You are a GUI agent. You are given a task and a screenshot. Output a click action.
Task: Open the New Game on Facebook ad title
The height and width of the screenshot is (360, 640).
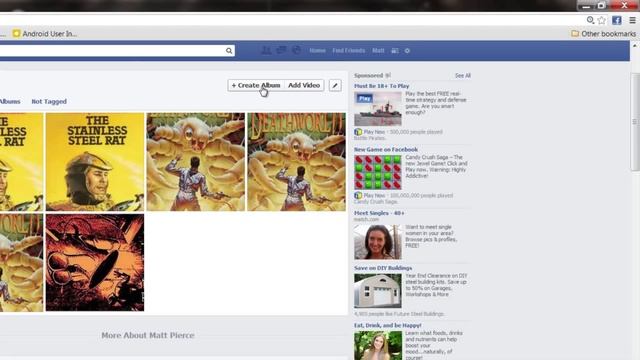pyautogui.click(x=386, y=149)
